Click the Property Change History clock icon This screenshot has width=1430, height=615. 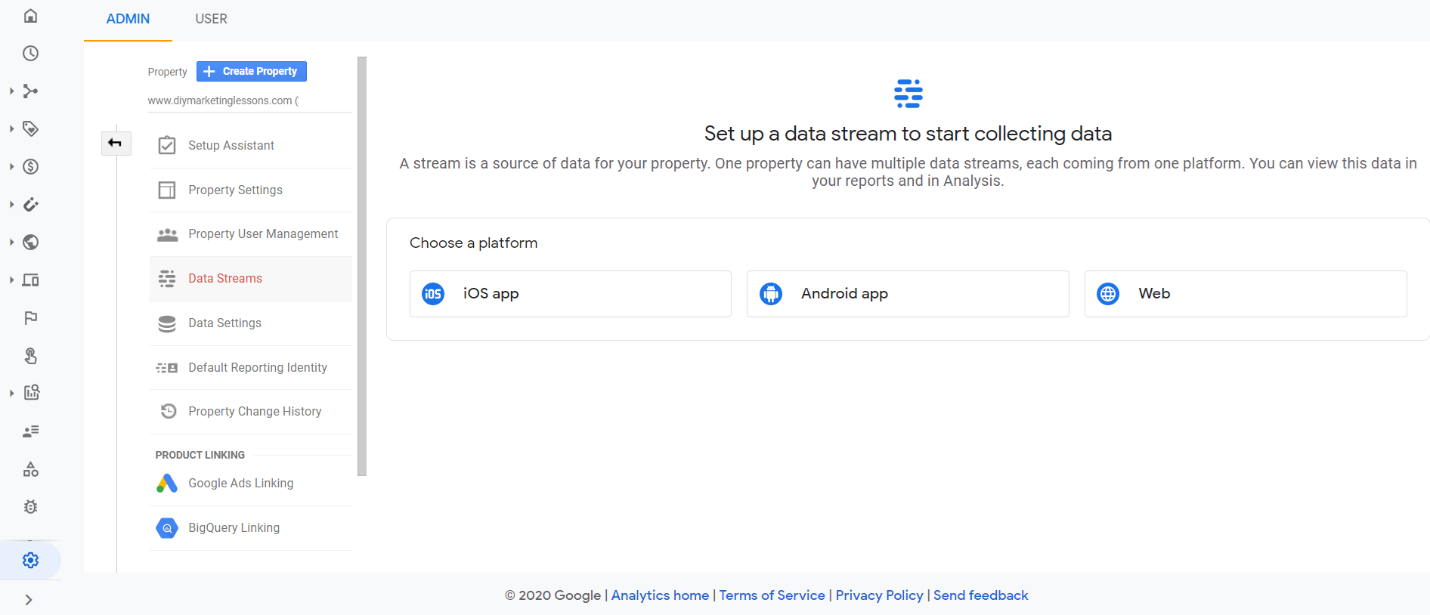pos(167,411)
